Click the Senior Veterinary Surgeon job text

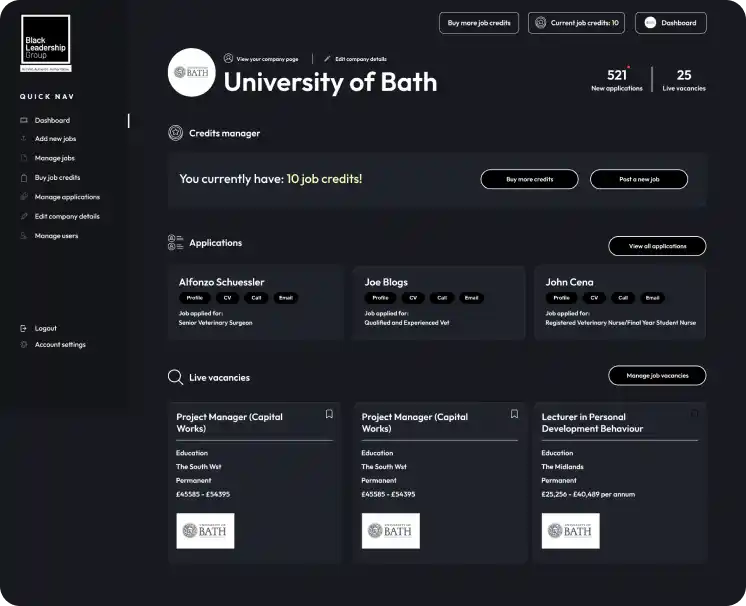click(216, 323)
